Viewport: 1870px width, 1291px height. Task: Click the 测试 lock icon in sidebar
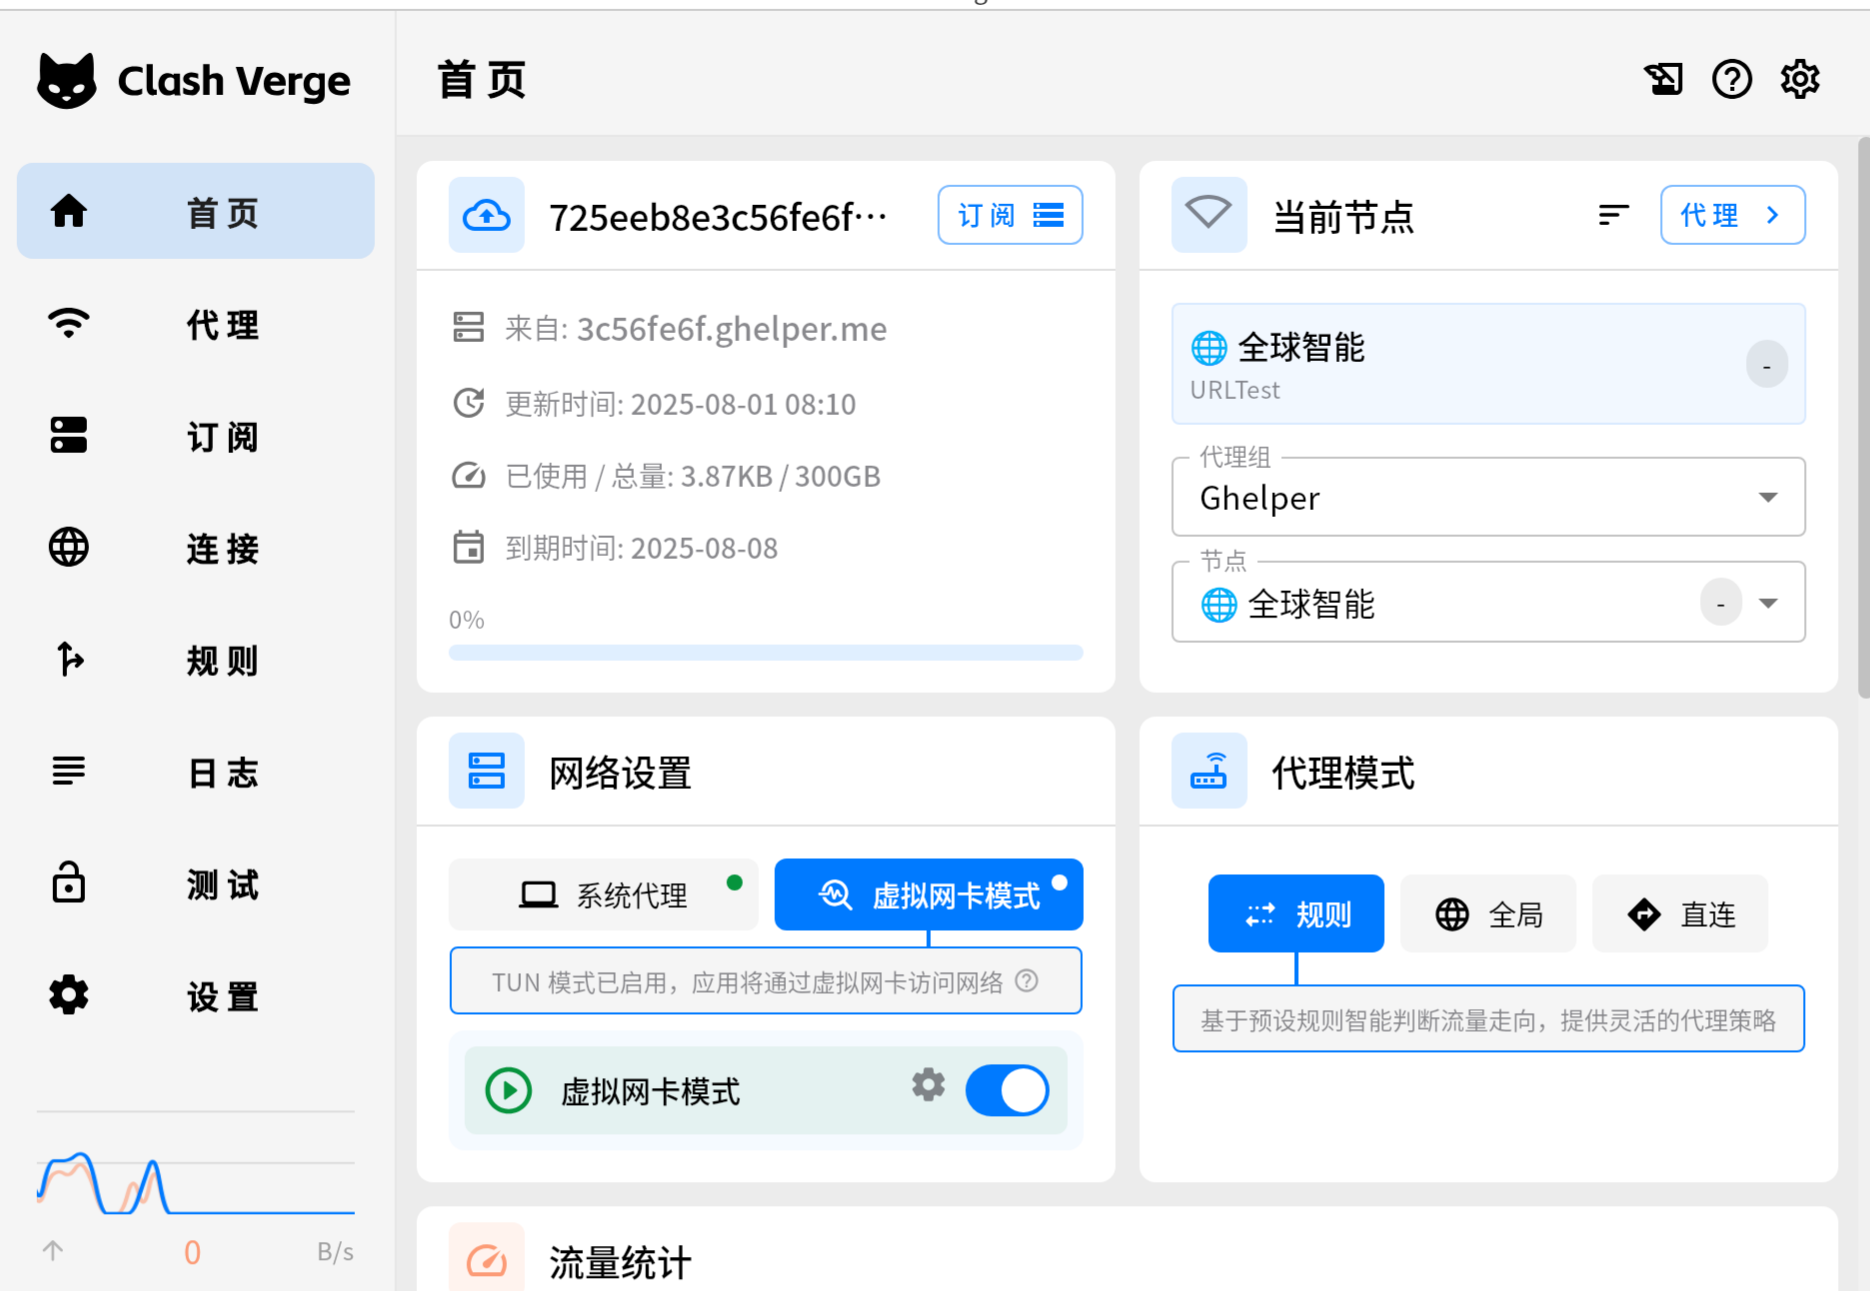[x=69, y=882]
